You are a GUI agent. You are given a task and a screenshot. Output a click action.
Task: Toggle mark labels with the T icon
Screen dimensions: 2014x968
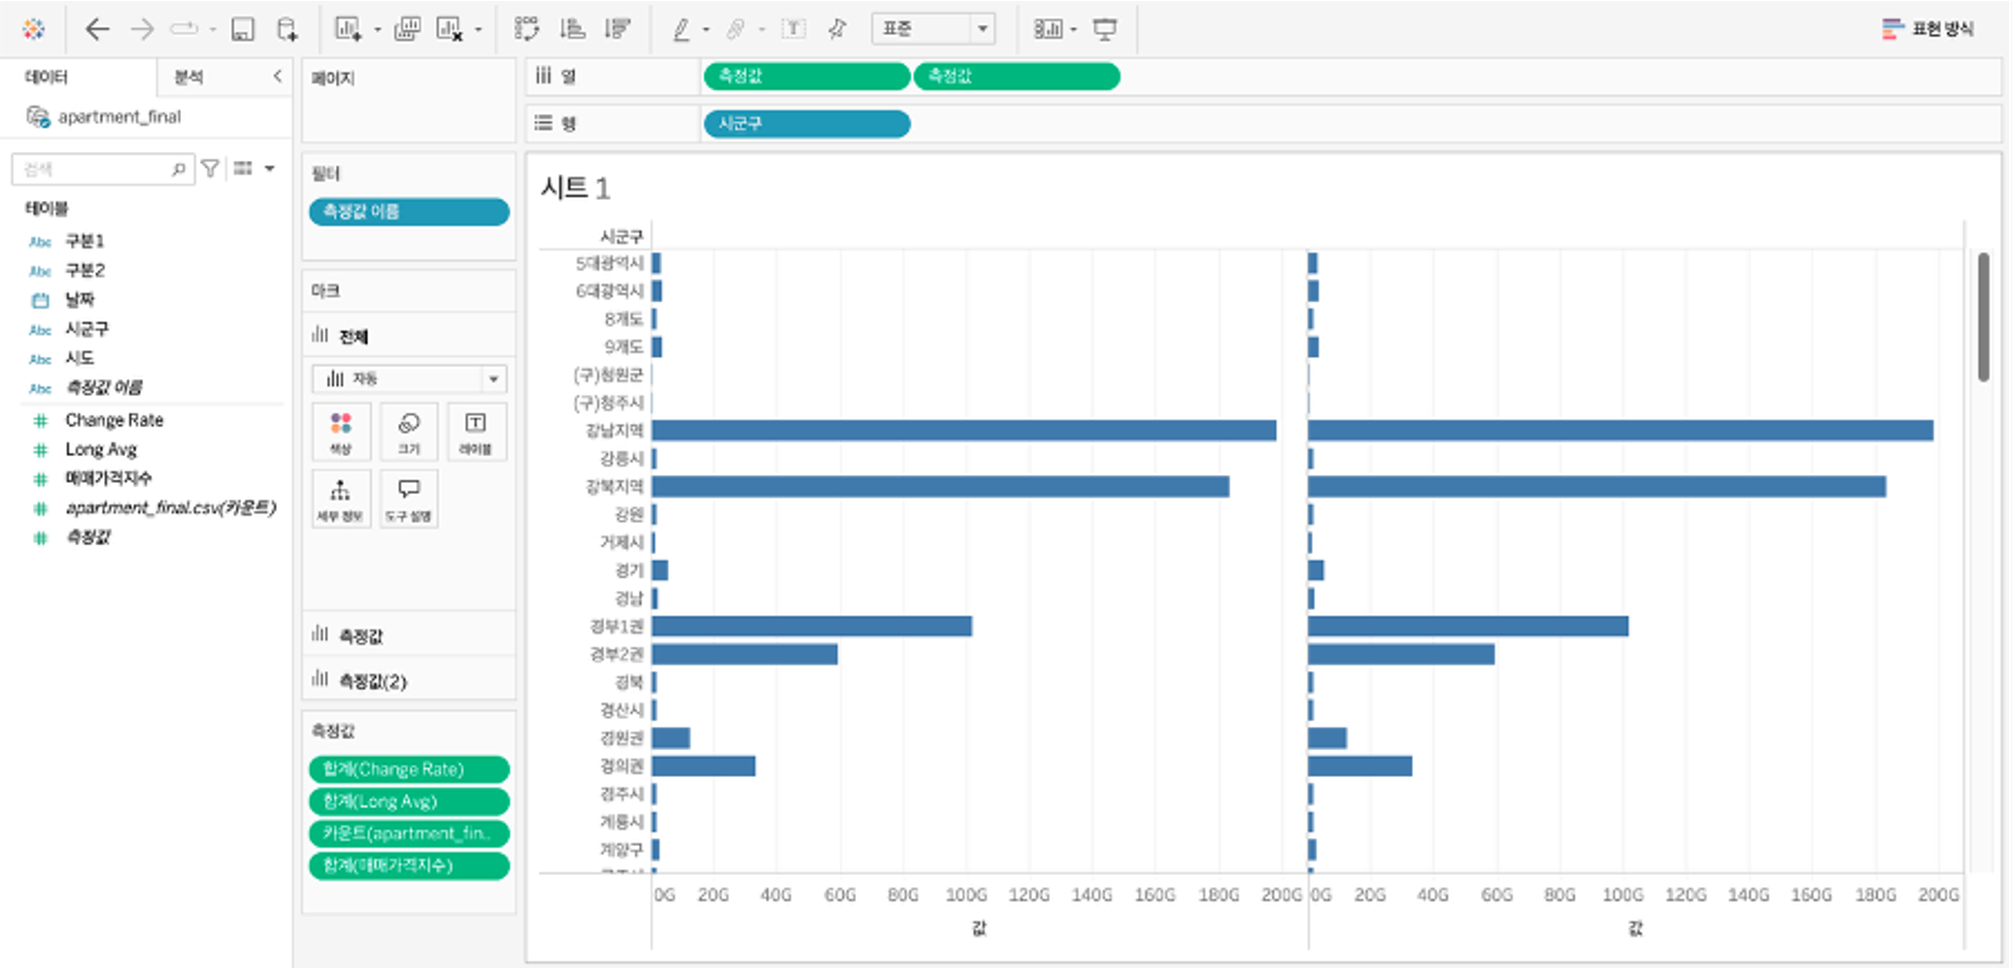793,29
